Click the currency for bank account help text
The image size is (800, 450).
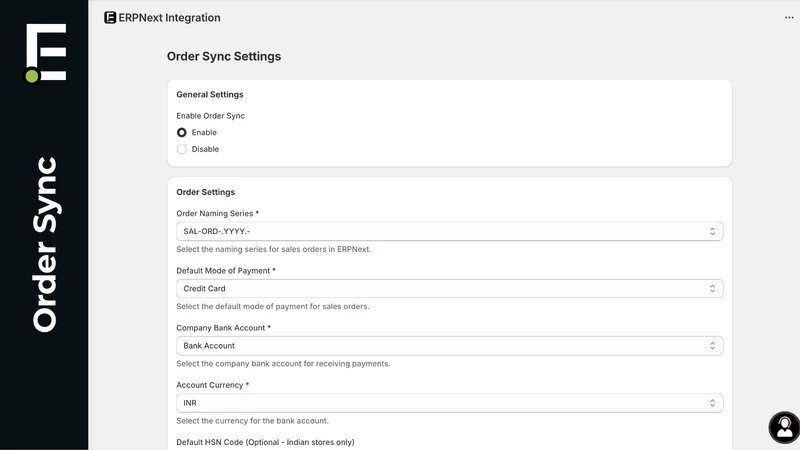[x=253, y=421]
